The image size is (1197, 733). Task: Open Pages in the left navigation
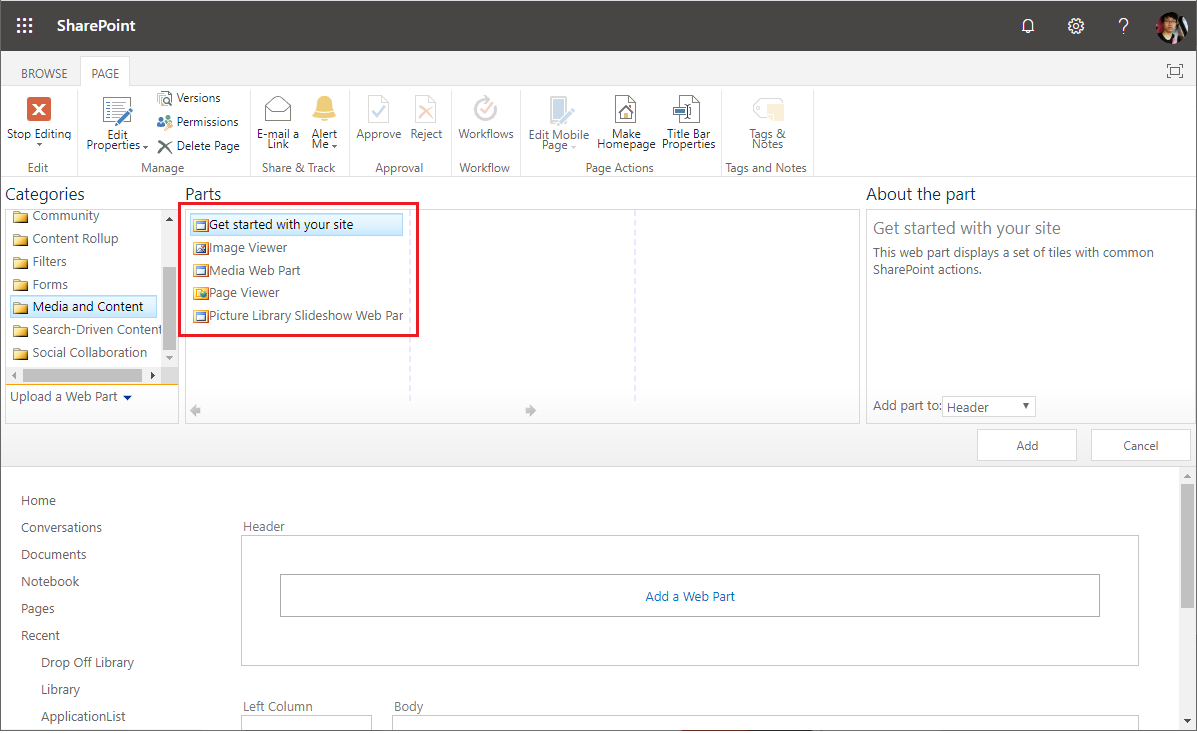pos(37,609)
